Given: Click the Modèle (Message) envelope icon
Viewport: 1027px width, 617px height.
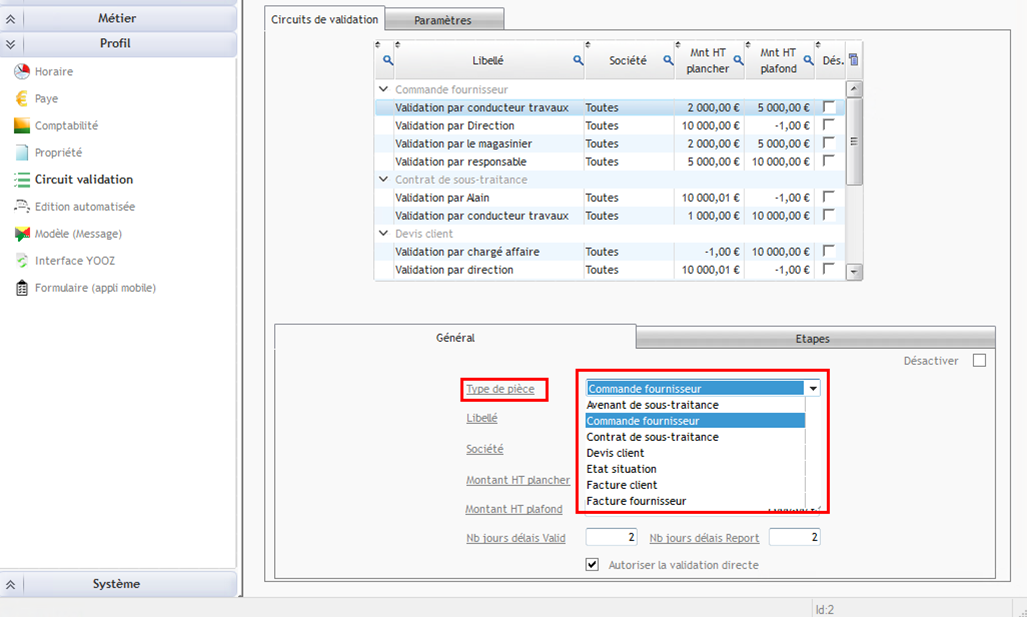Looking at the screenshot, I should 21,234.
